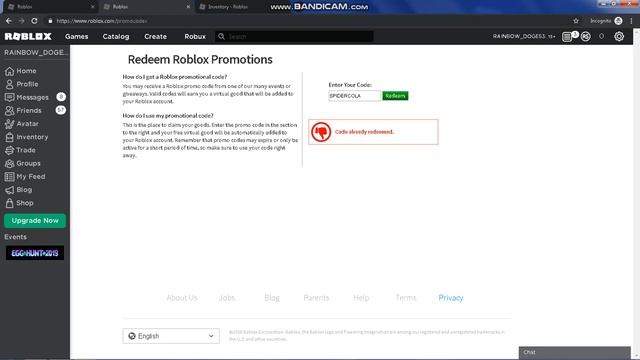Click the Roblox logo in header
Viewport: 640px width, 360px height.
(28, 36)
